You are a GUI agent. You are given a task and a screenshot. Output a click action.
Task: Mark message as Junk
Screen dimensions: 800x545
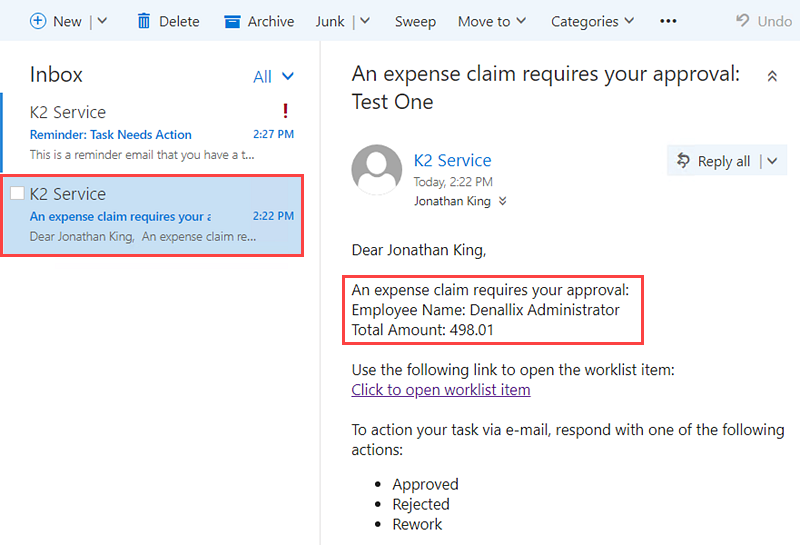click(330, 21)
